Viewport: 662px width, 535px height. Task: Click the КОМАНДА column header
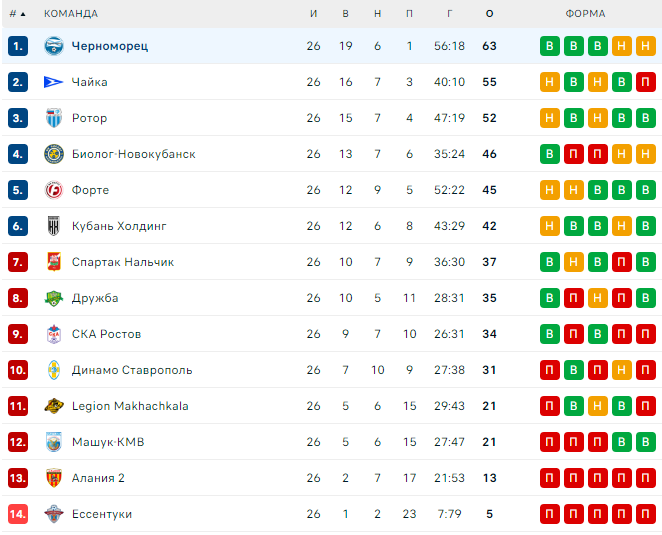[71, 14]
